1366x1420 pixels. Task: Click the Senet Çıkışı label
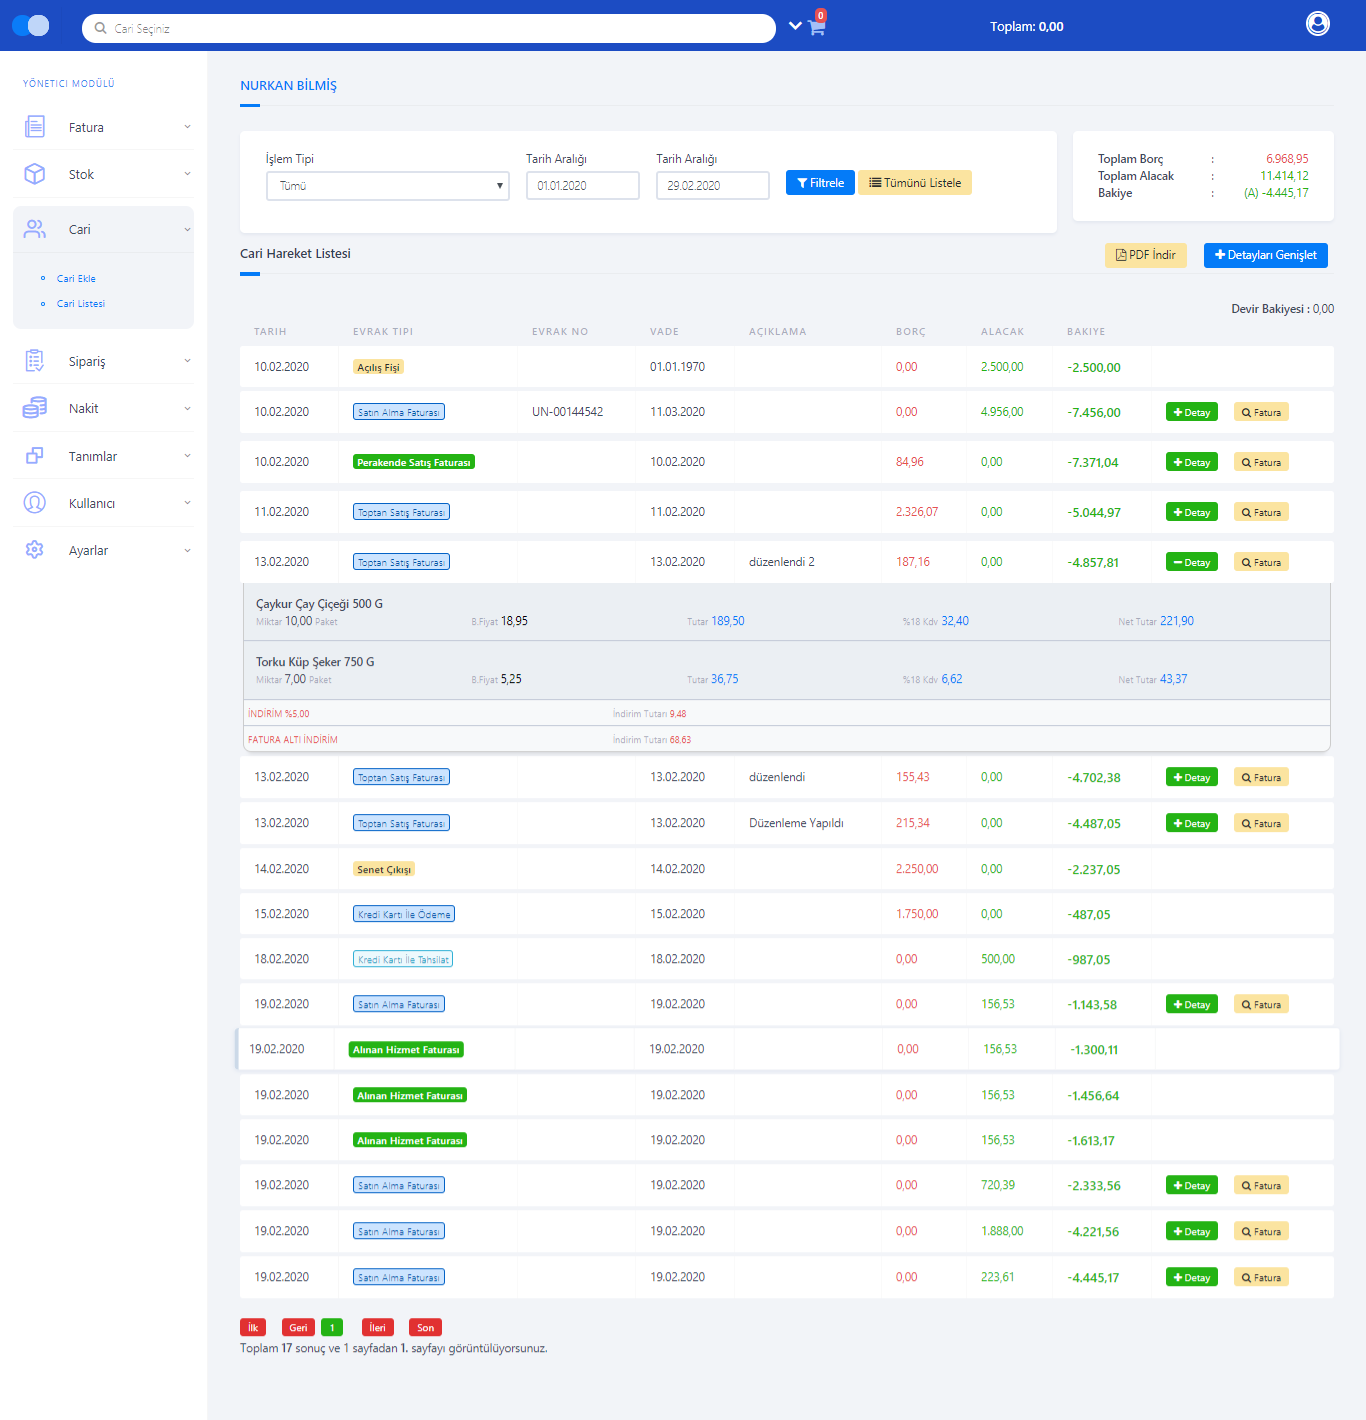point(384,869)
